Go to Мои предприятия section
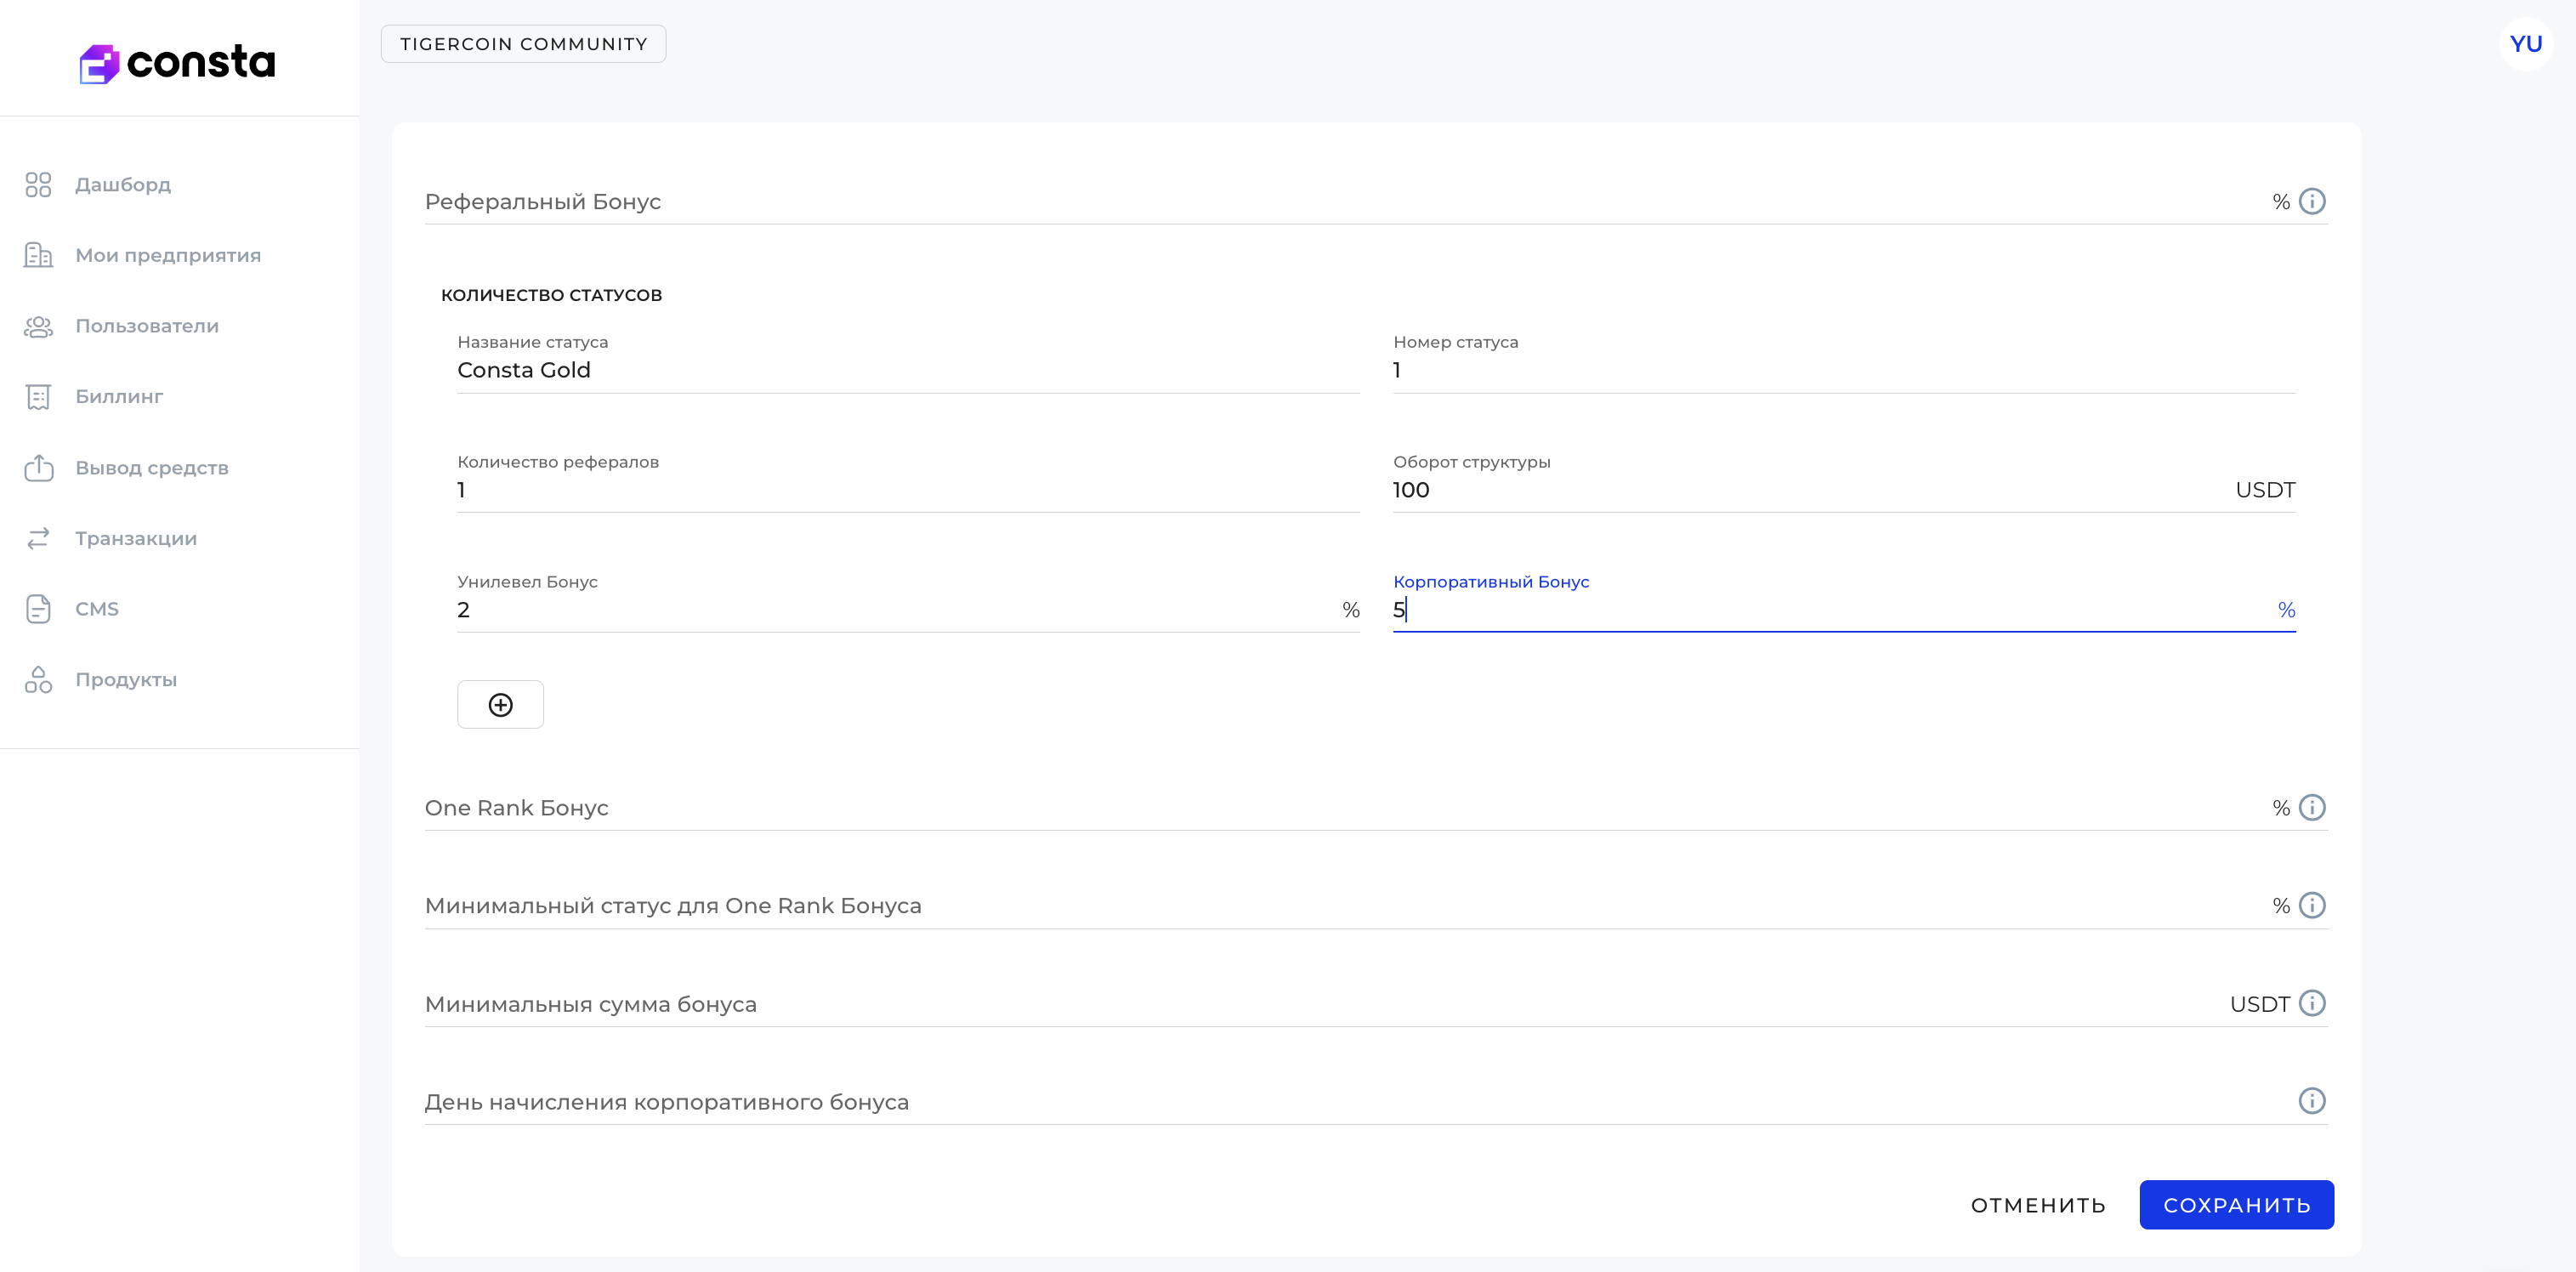Viewport: 2576px width, 1272px height. click(168, 255)
